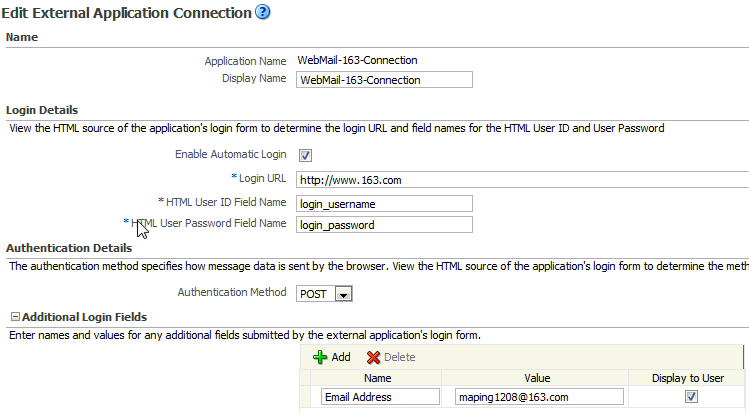Click the Value column header
The image size is (749, 413).
coord(537,378)
